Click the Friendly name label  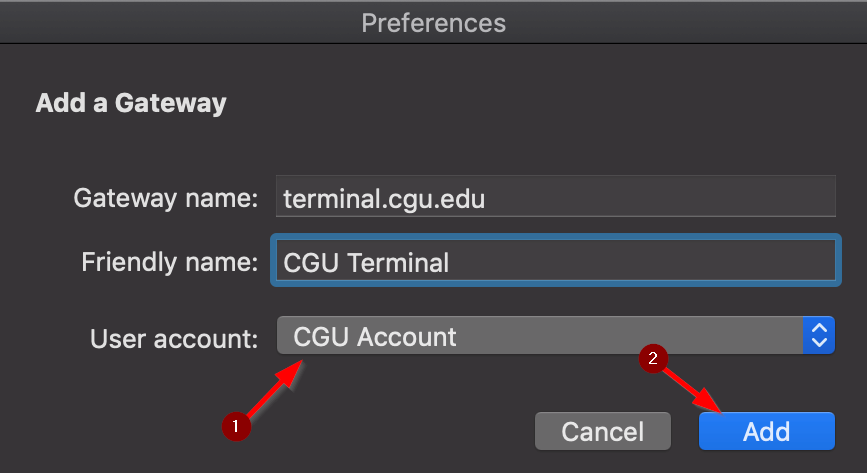[x=170, y=262]
